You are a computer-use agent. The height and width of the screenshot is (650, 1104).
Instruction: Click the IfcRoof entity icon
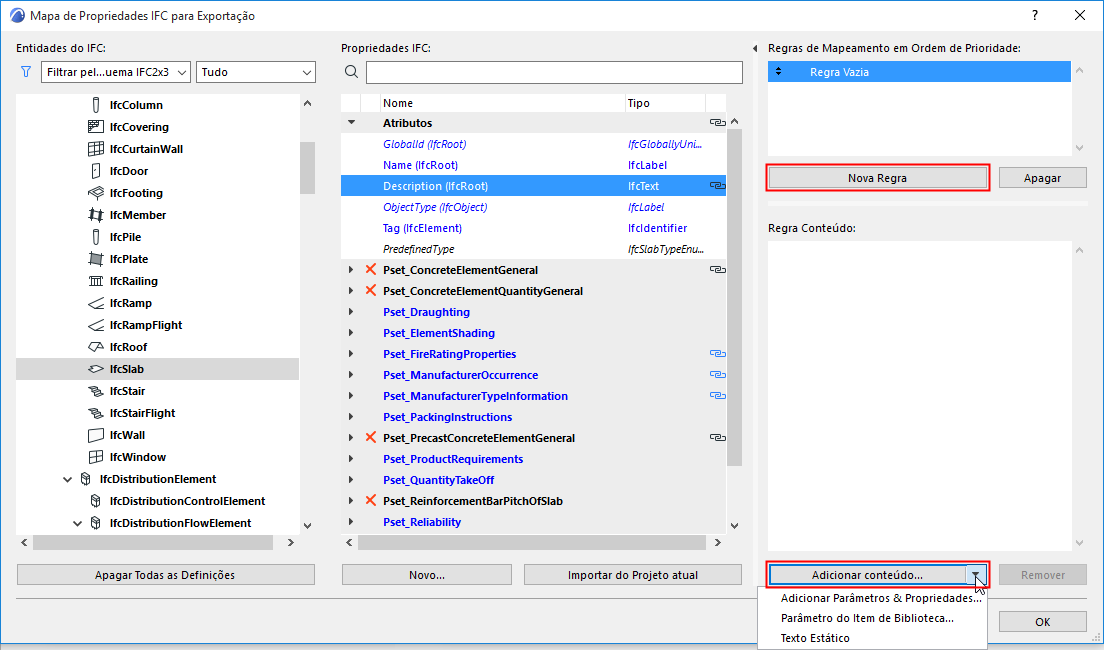tap(96, 346)
